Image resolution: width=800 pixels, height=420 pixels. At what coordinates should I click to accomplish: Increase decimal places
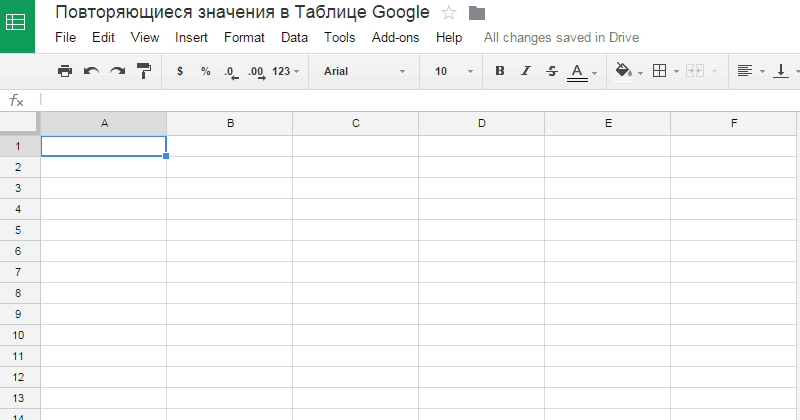tap(257, 73)
